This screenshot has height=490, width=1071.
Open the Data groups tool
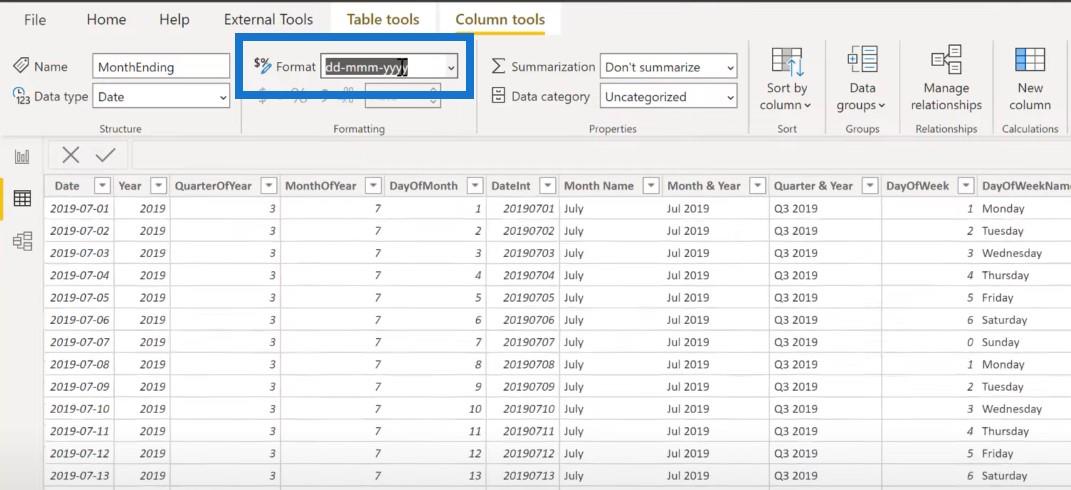862,79
